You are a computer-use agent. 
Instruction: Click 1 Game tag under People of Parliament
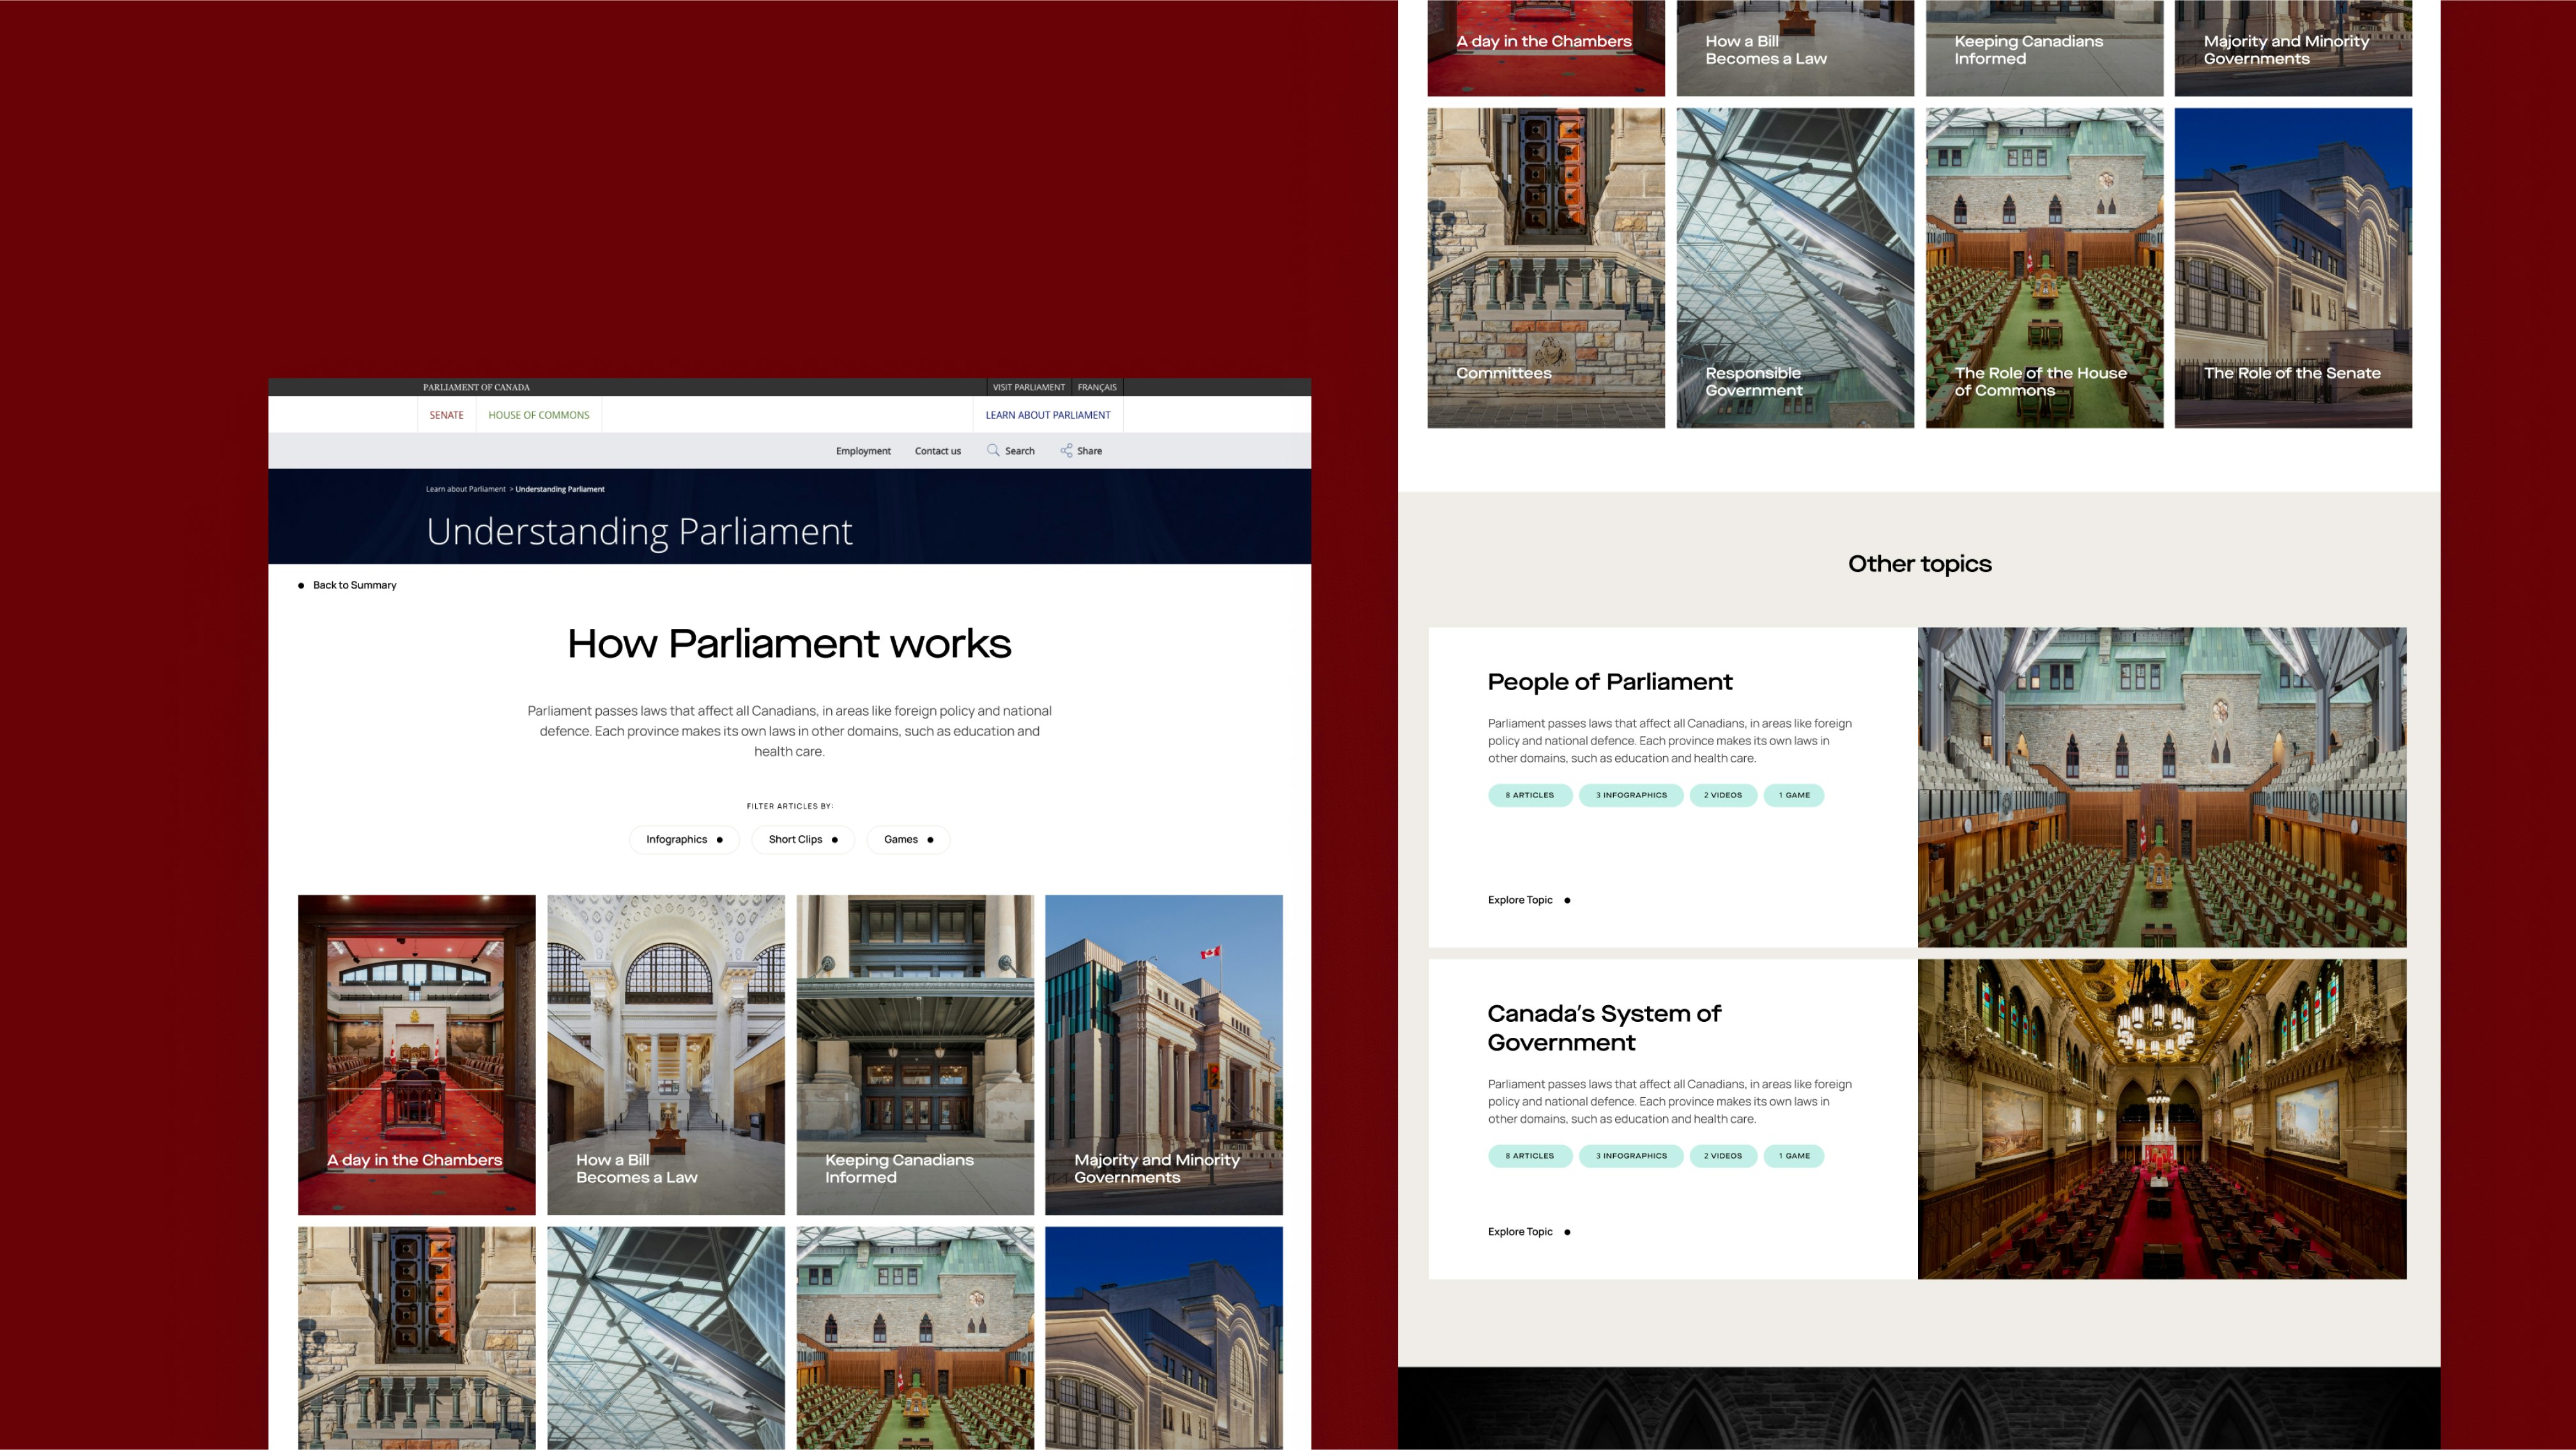coord(1794,795)
